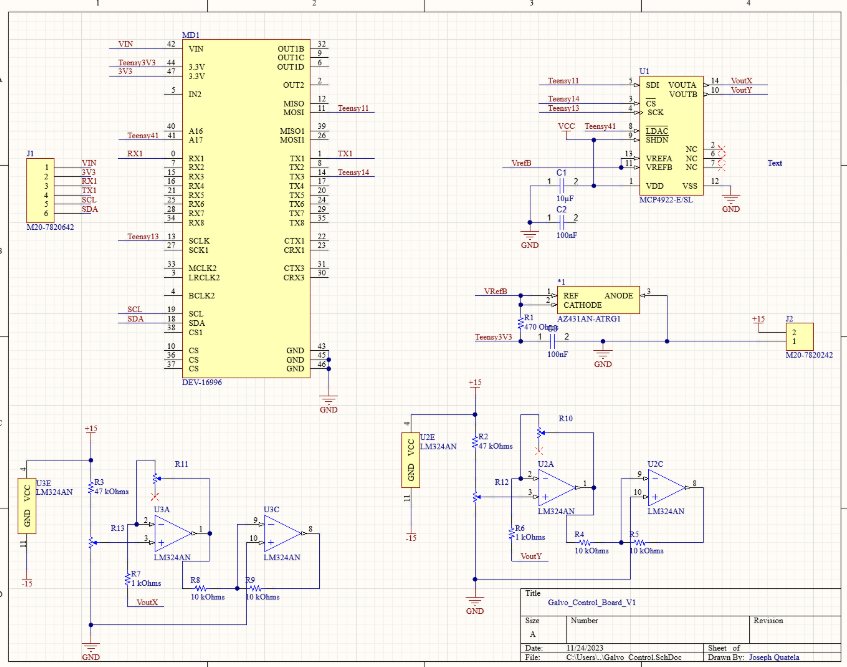Select the R10 potentiometer symbol
Image resolution: width=847 pixels, height=667 pixels.
tap(541, 432)
